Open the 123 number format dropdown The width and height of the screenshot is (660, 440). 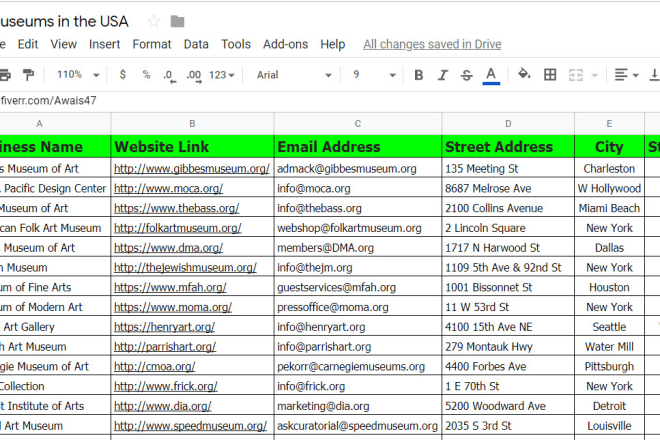(222, 75)
